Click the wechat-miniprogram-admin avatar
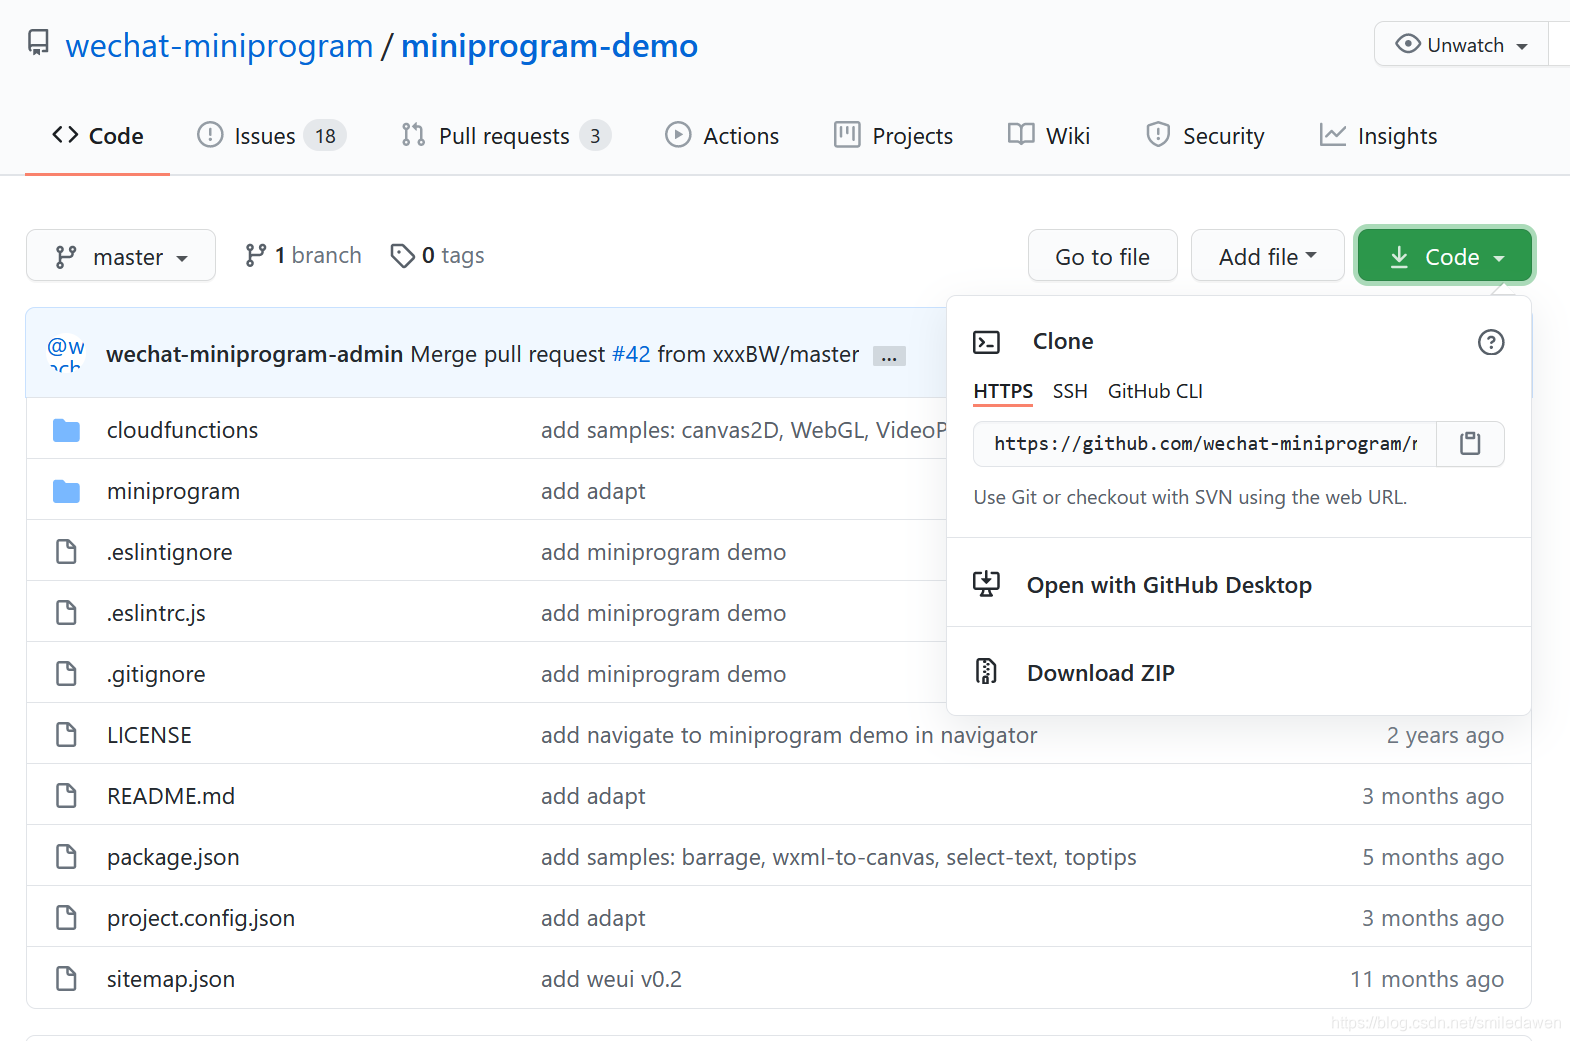The image size is (1570, 1041). [x=66, y=353]
